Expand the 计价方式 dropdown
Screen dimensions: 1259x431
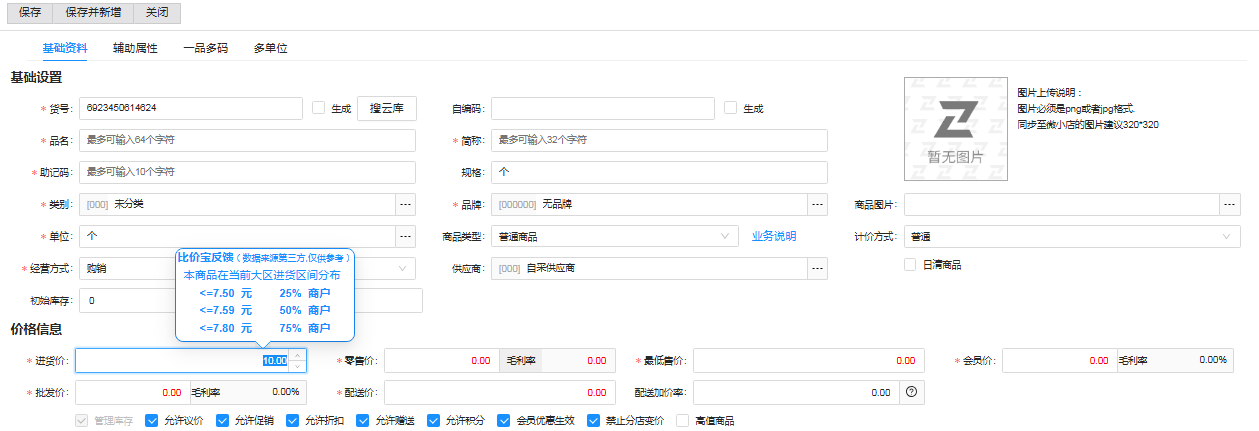[x=1072, y=236]
